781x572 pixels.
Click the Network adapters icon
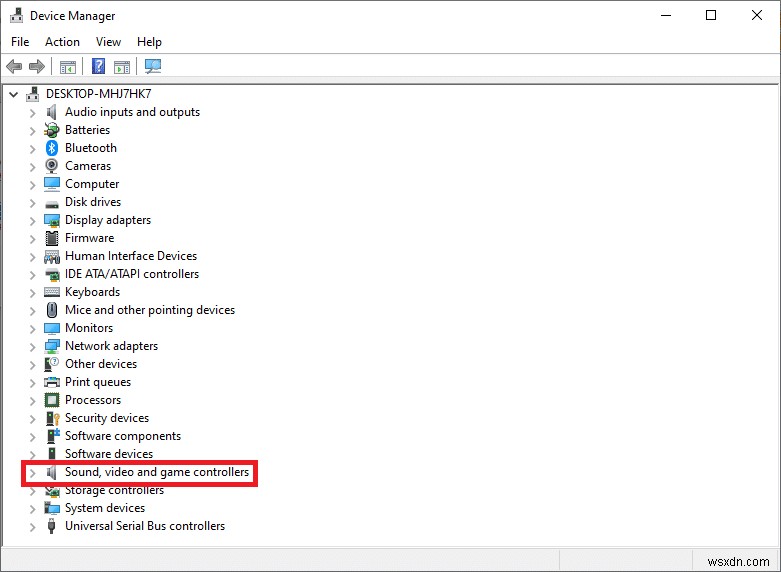point(52,346)
